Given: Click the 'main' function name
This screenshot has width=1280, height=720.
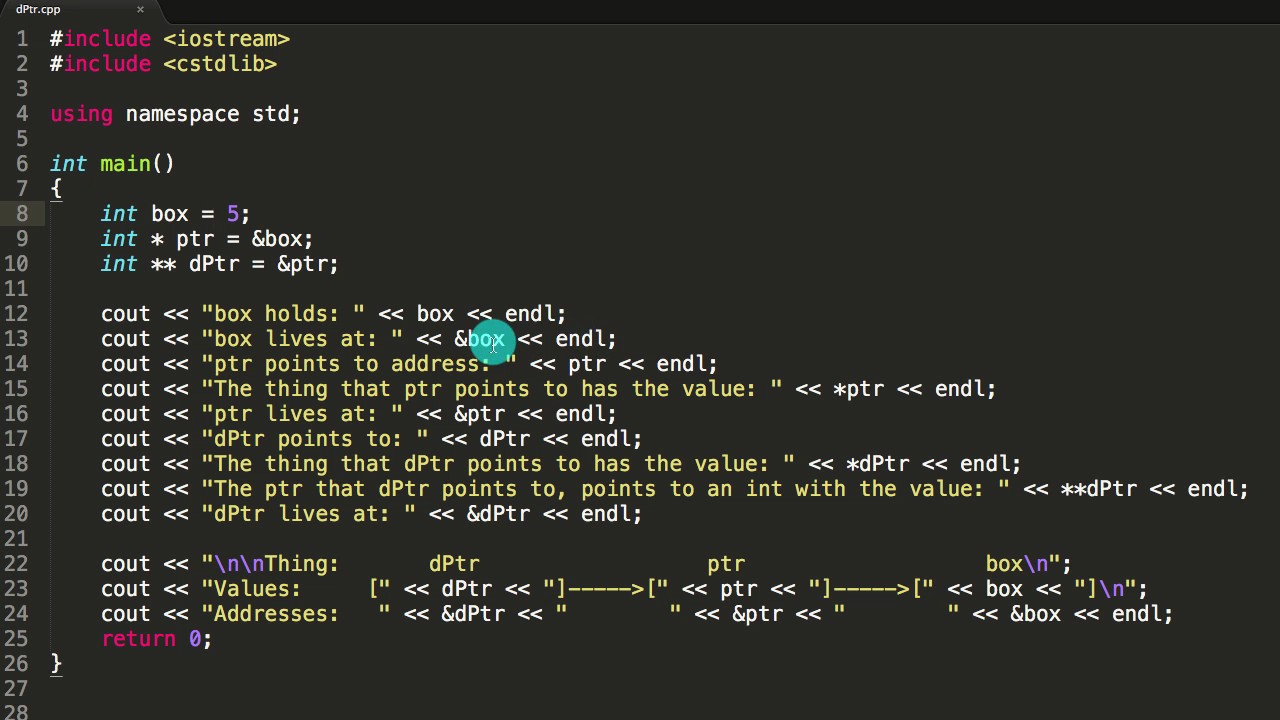Looking at the screenshot, I should point(125,164).
